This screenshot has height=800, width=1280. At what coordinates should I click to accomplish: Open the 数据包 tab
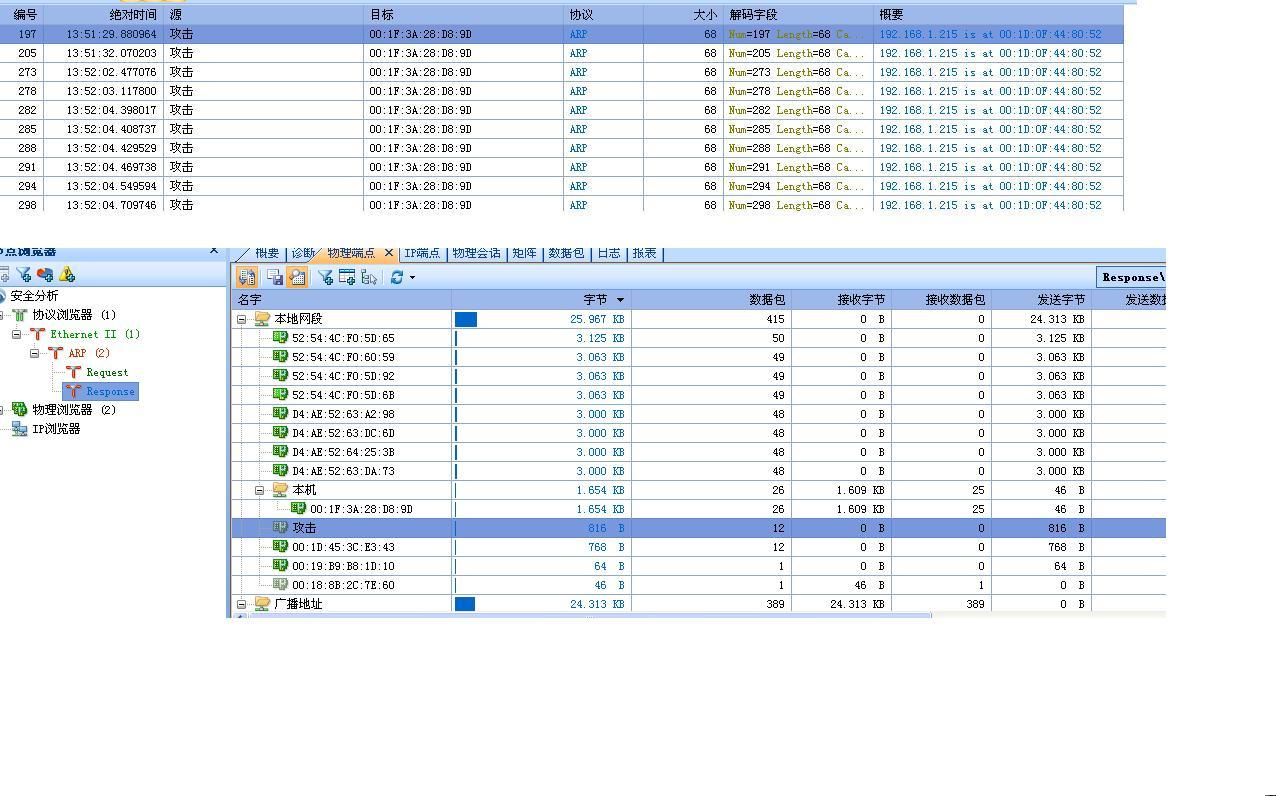(x=566, y=254)
